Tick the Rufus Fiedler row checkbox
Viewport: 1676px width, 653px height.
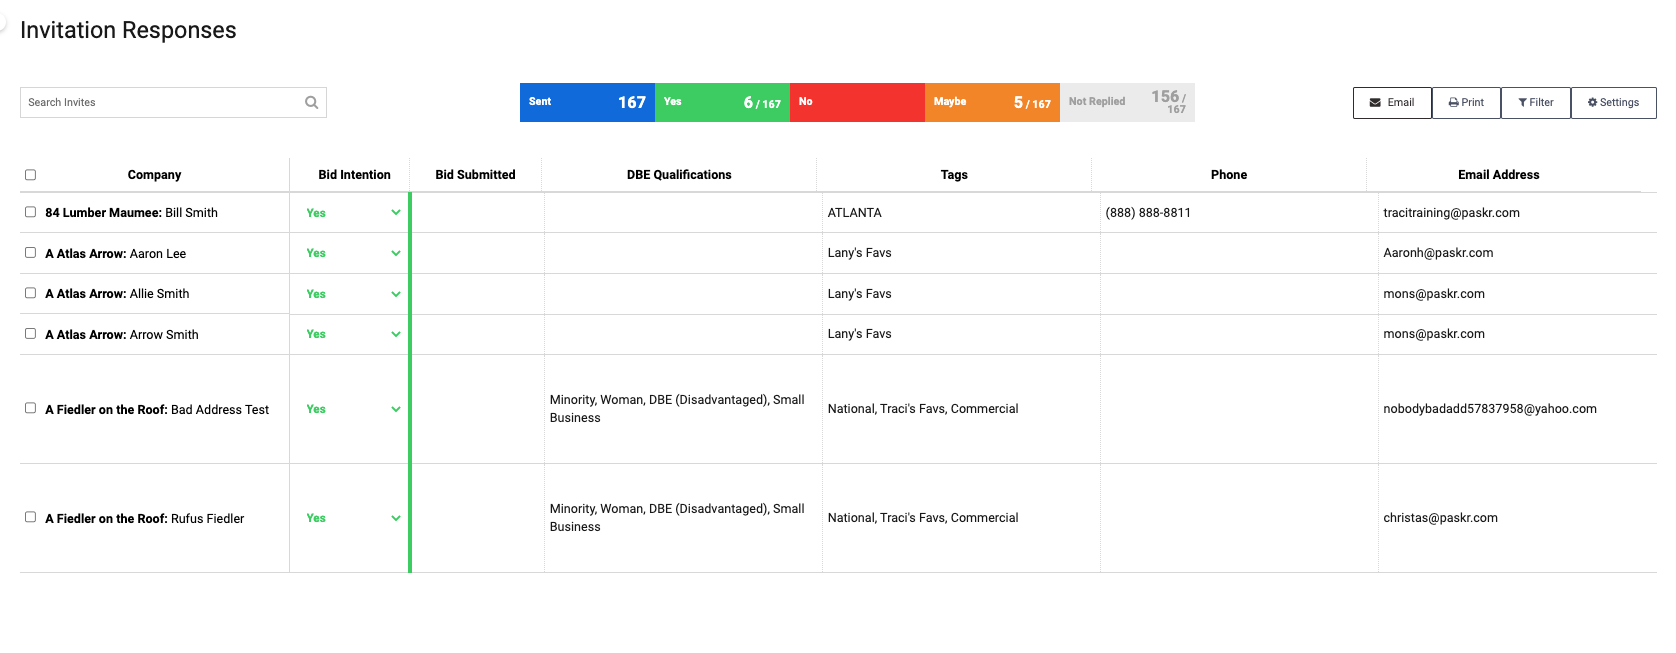[x=30, y=517]
